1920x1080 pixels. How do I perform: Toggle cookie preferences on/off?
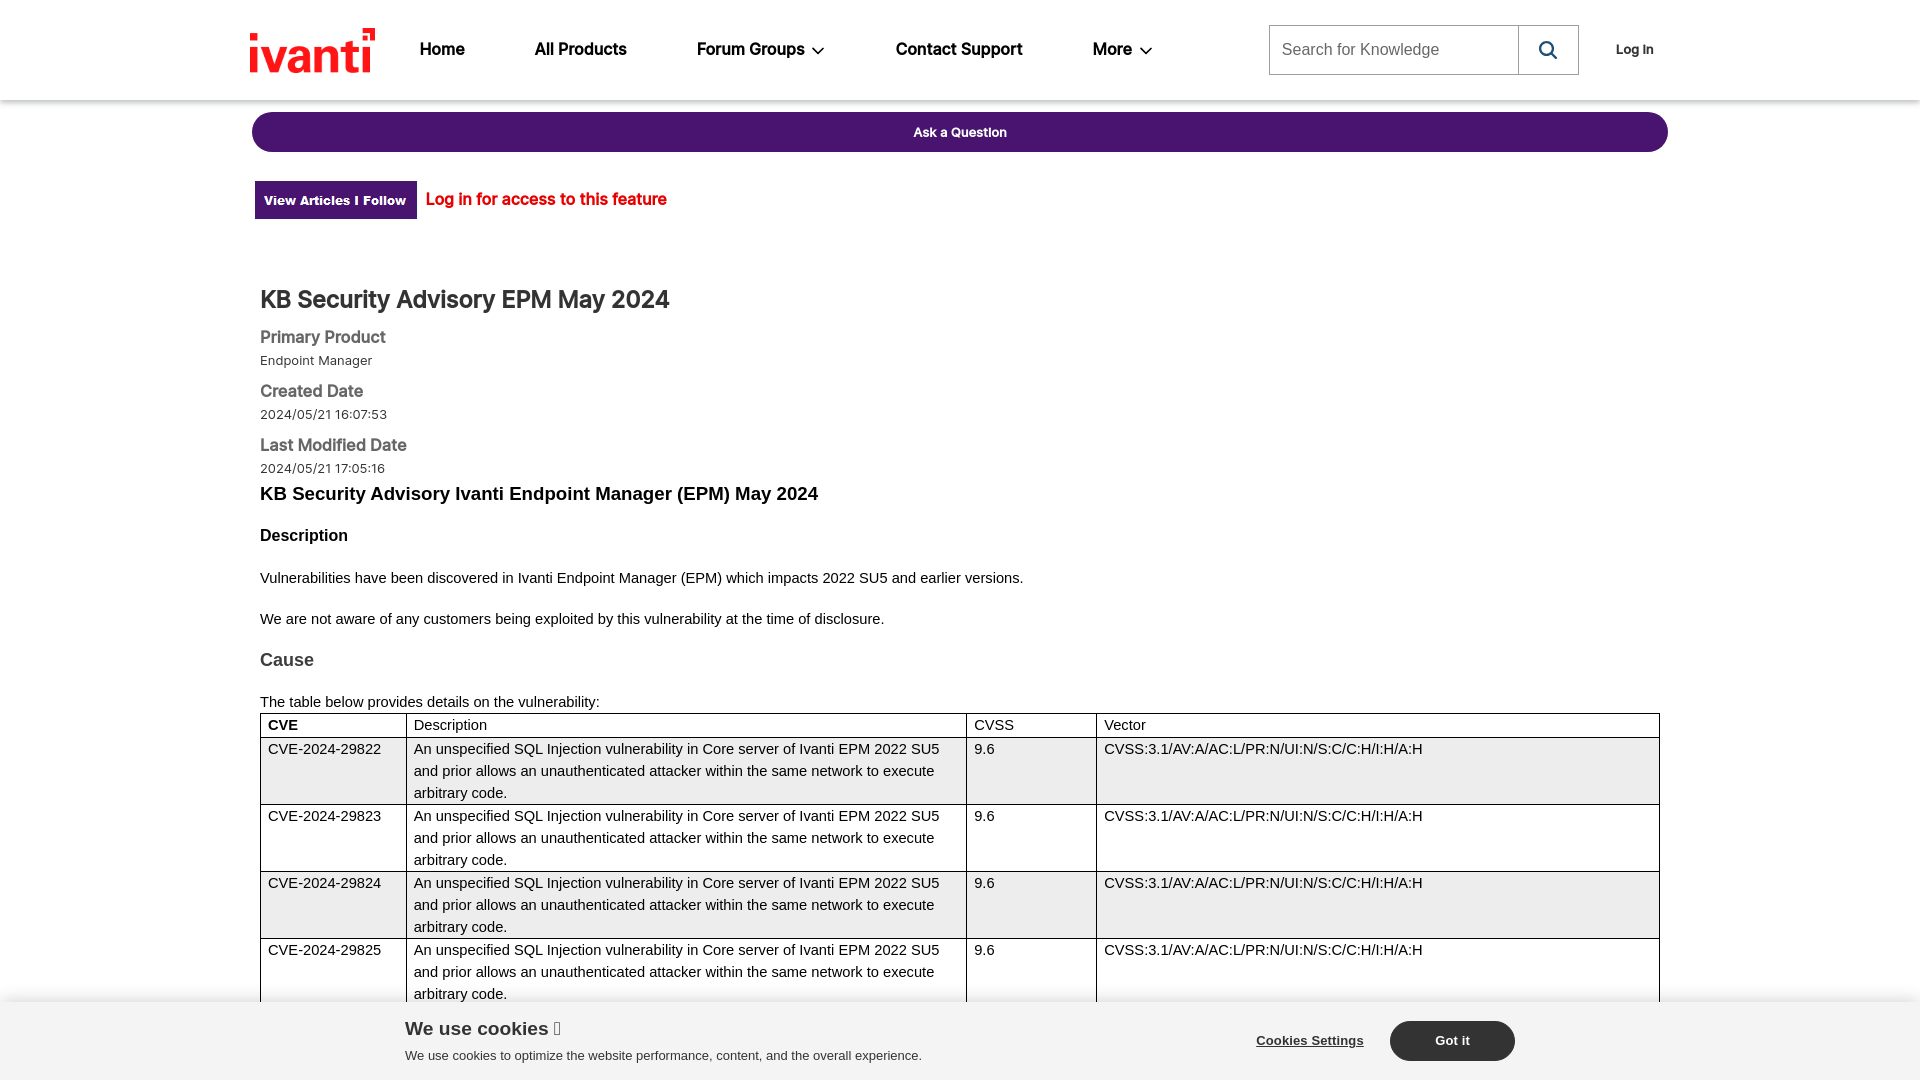point(1309,1040)
